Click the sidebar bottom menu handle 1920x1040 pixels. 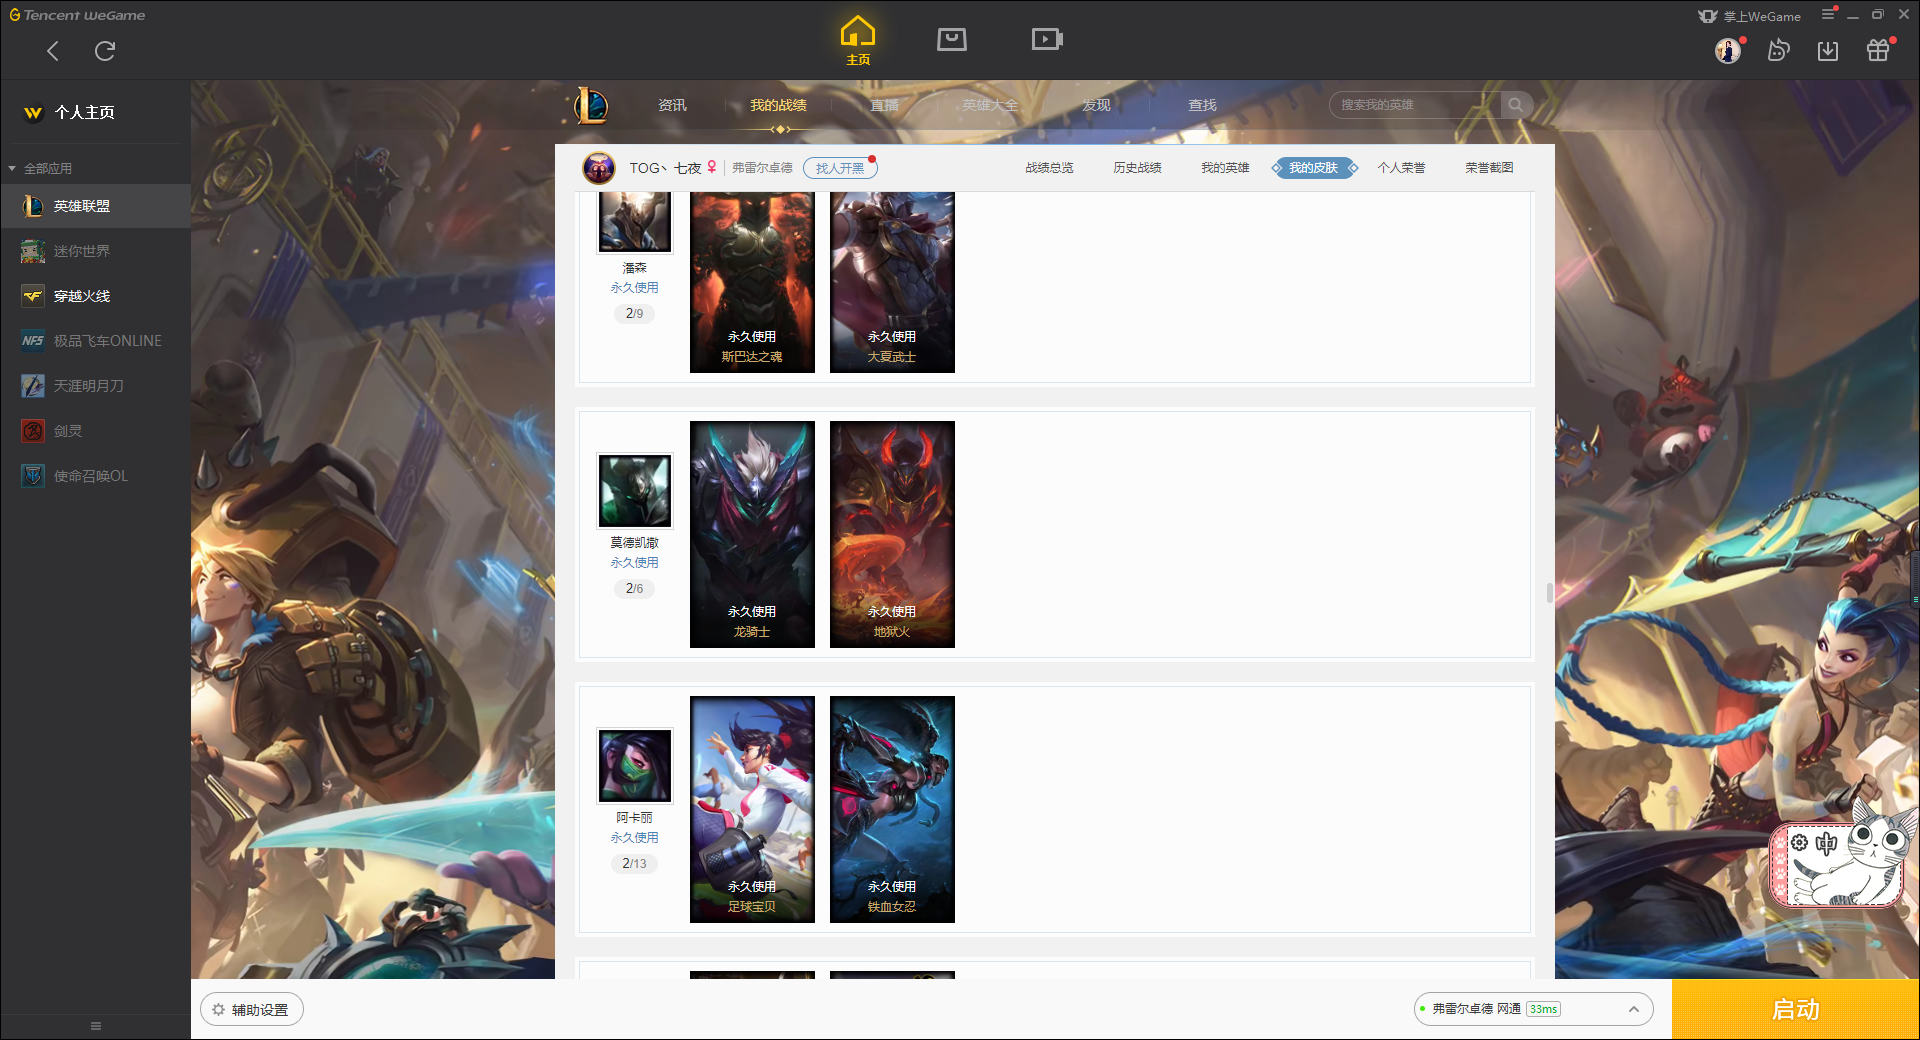click(x=96, y=1026)
